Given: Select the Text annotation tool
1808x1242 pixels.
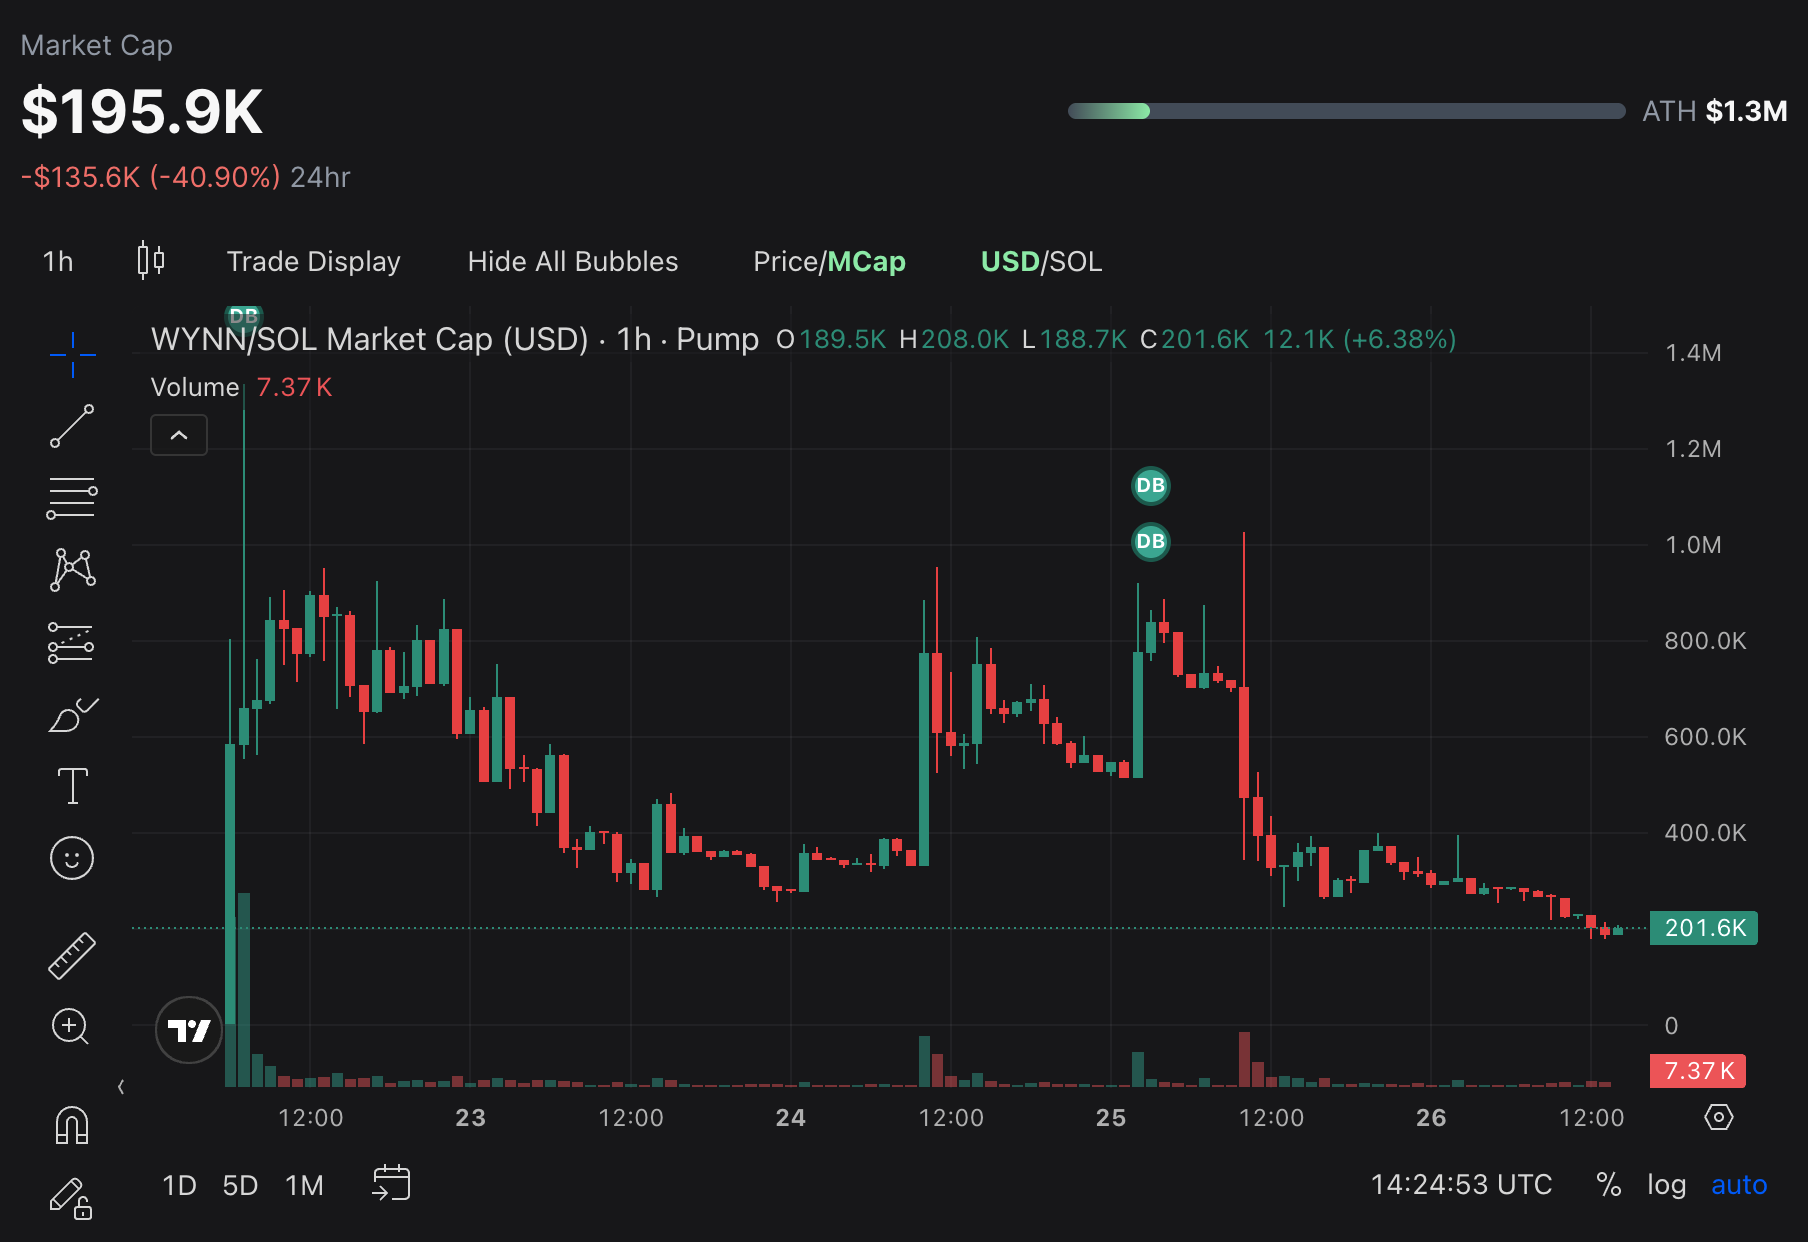Looking at the screenshot, I should point(72,785).
